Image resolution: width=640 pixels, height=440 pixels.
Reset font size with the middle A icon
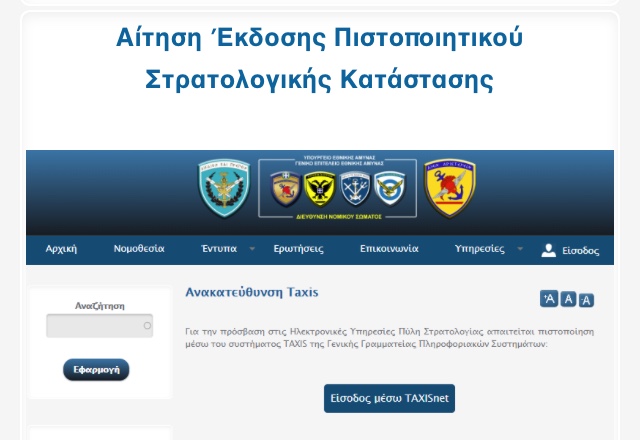(568, 299)
